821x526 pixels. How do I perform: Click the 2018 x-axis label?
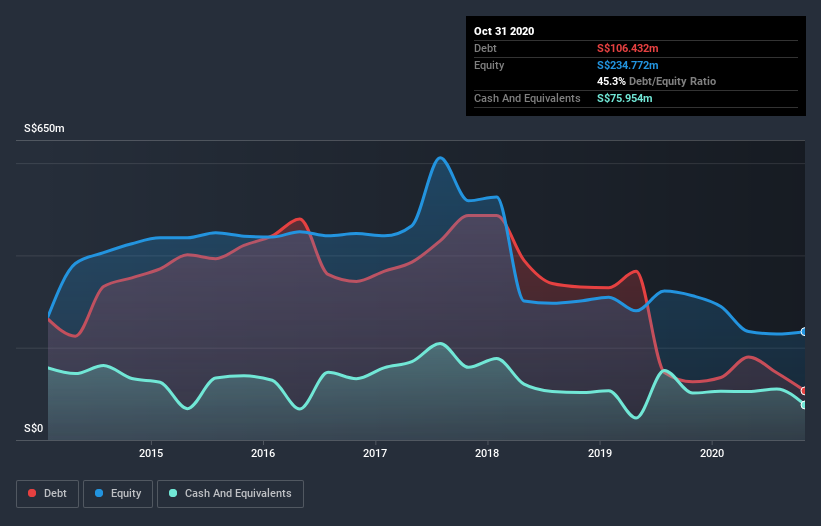pos(487,453)
